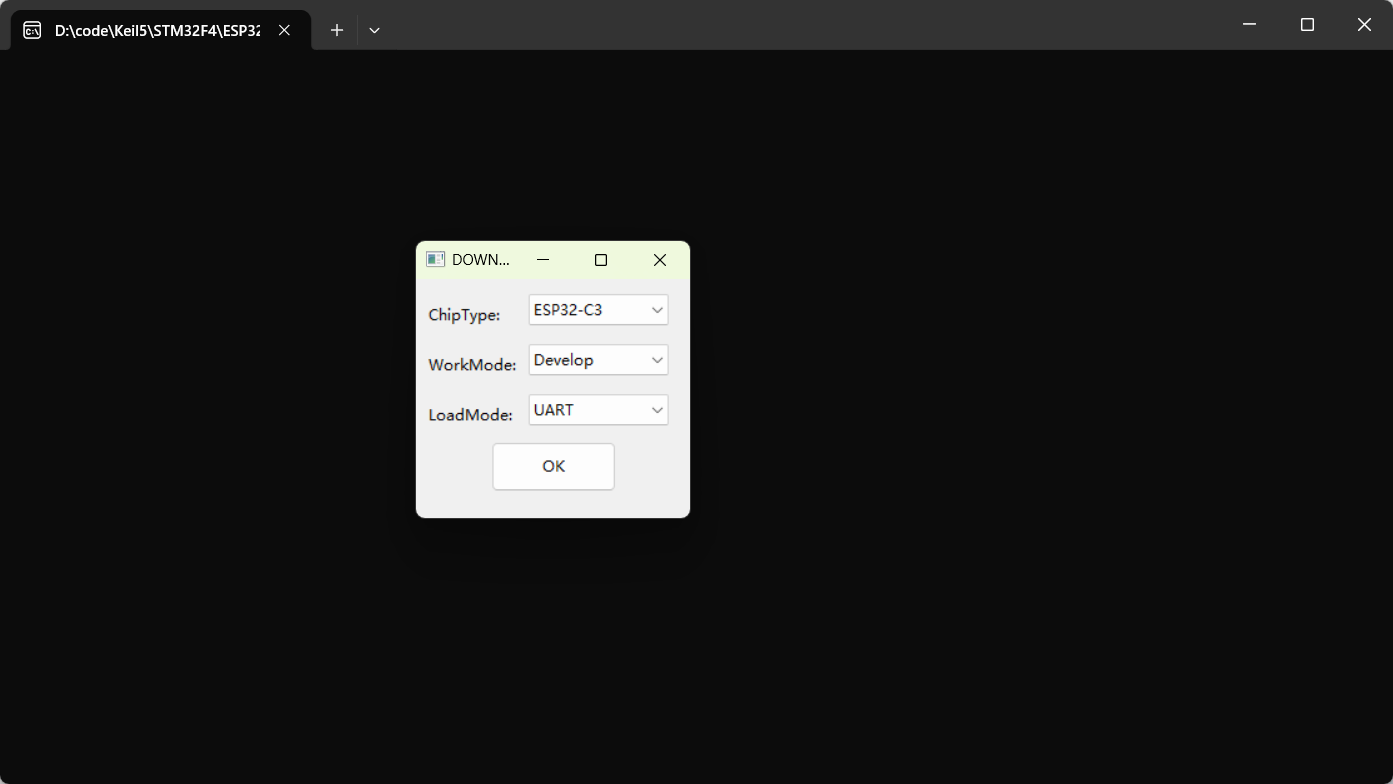
Task: Close the terminal window
Action: click(x=1364, y=24)
